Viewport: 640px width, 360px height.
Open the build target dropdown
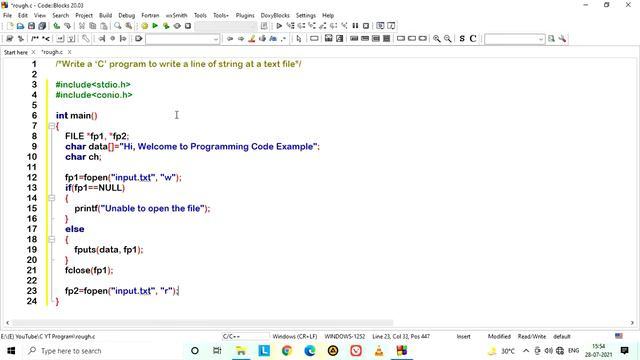tap(226, 26)
